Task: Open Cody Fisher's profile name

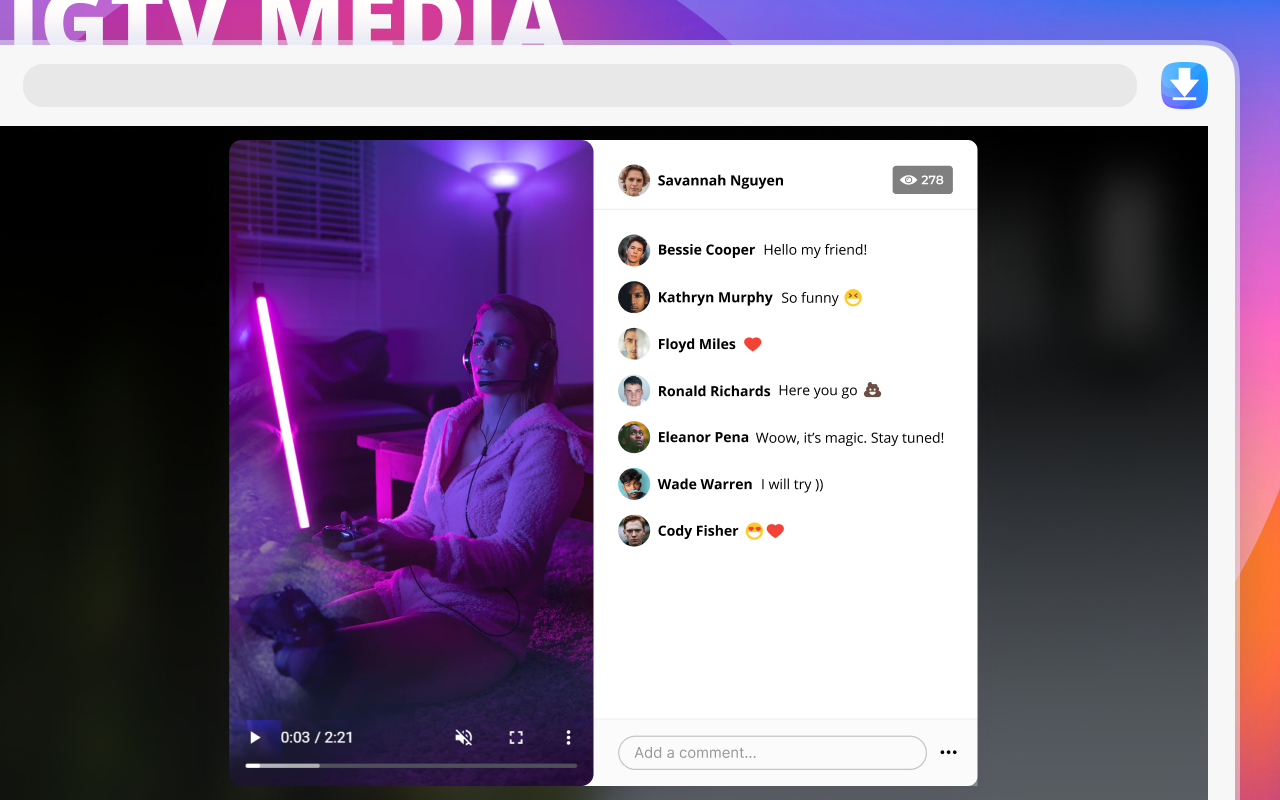Action: pos(698,531)
